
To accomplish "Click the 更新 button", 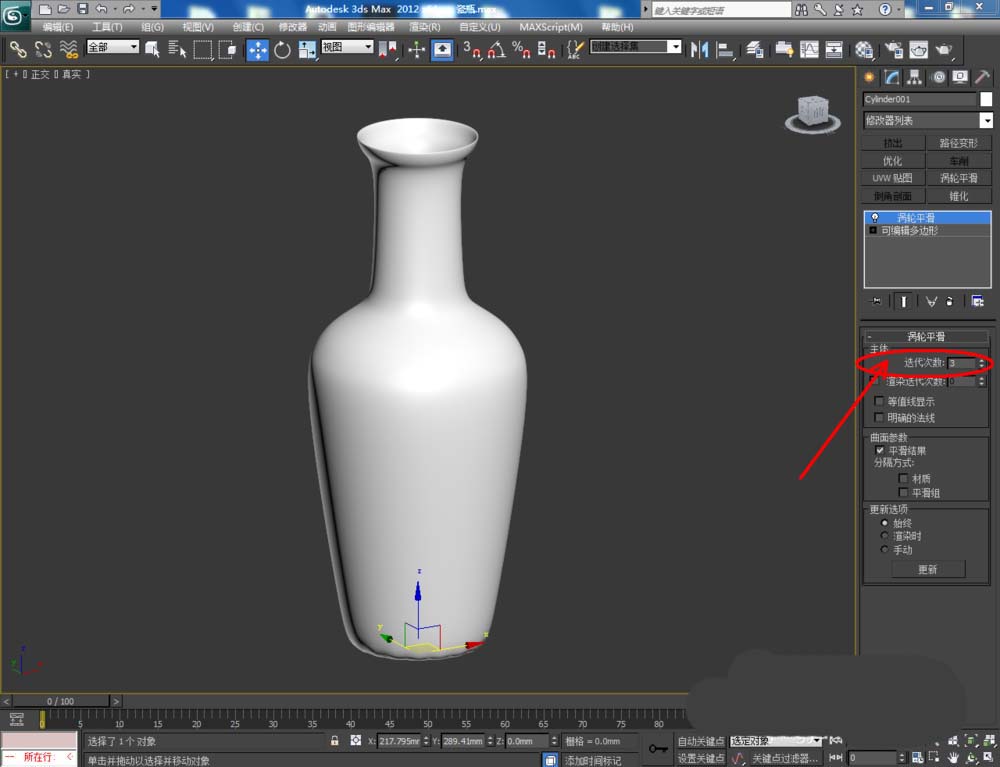I will coord(928,569).
